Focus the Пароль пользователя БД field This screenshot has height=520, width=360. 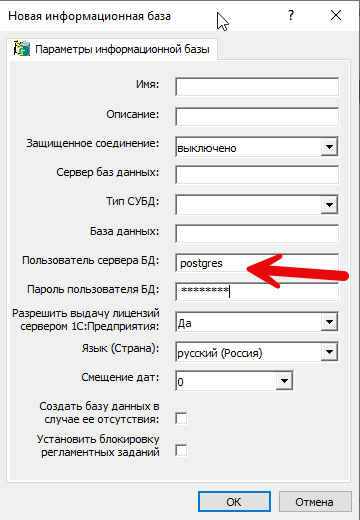[257, 292]
